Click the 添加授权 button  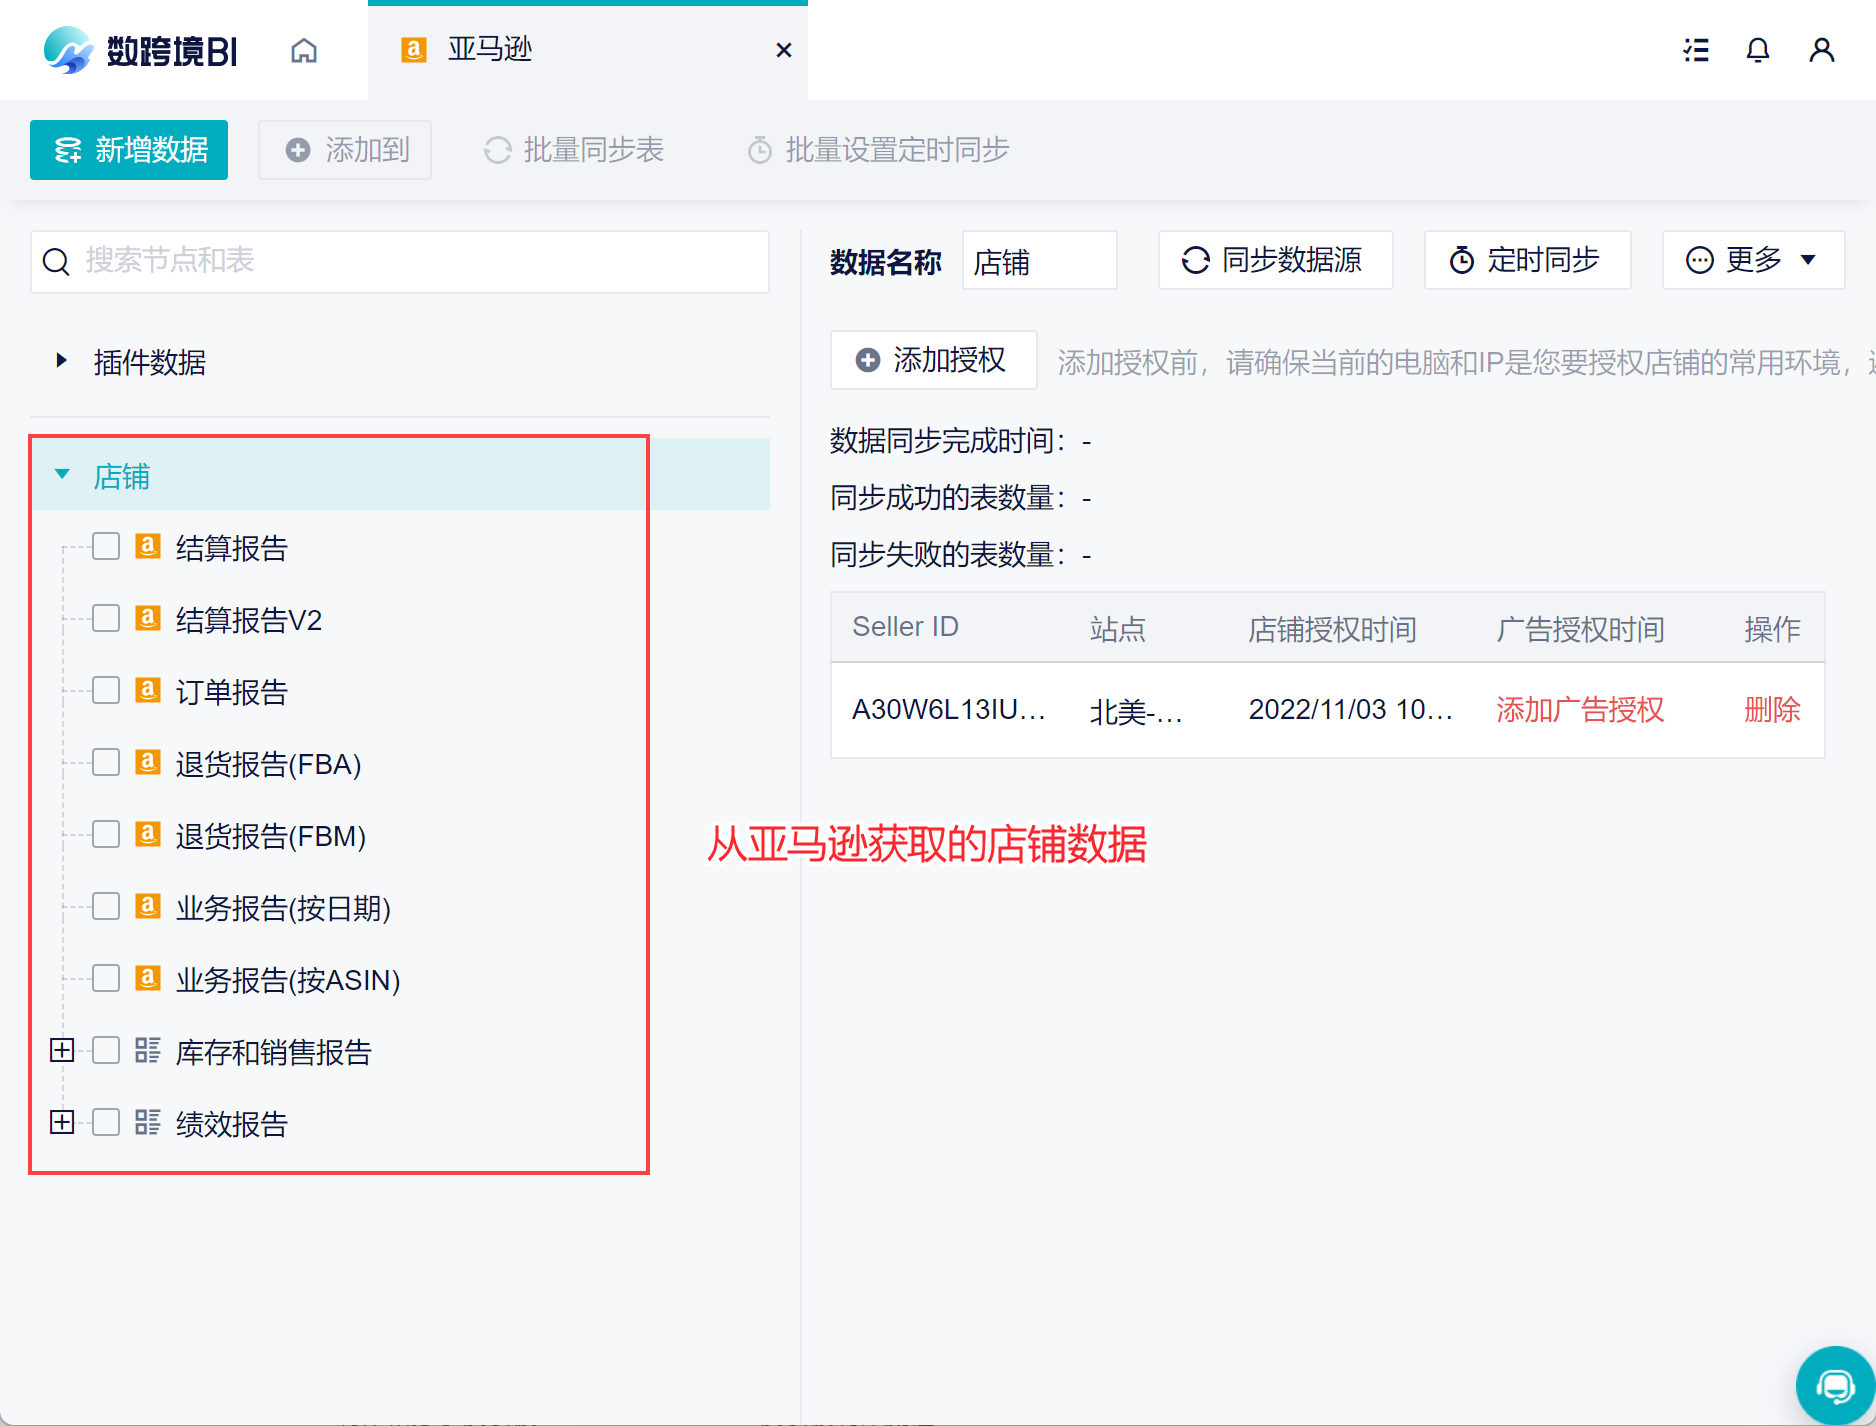click(933, 360)
